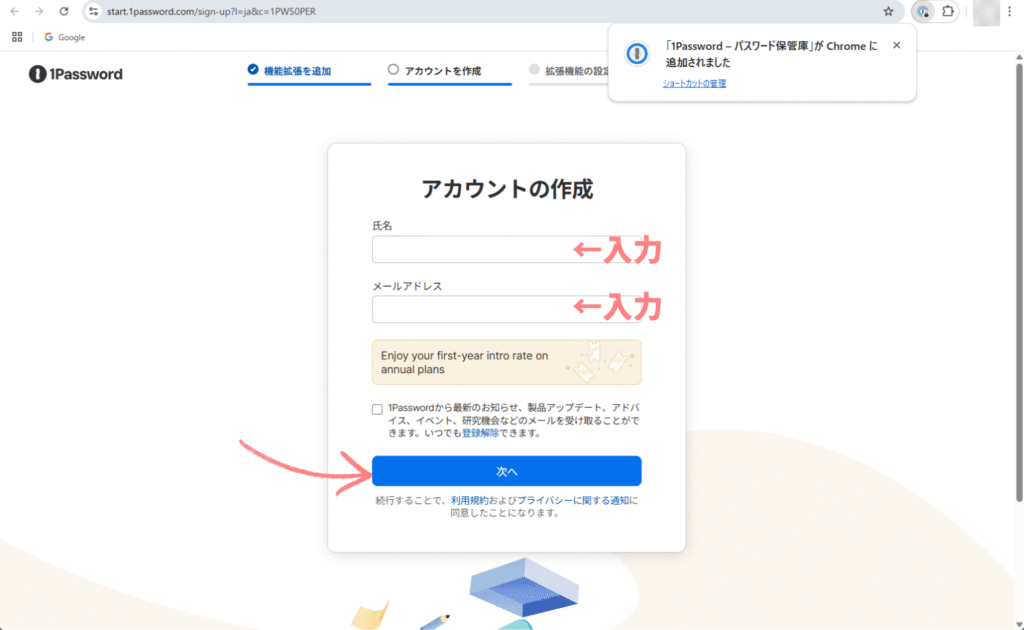Viewport: 1024px width, 630px height.
Task: Bookmark this page with the star
Action: click(888, 11)
